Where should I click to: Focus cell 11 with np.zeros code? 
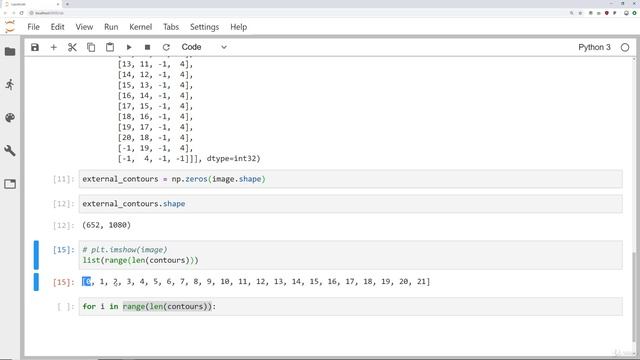pyautogui.click(x=351, y=179)
